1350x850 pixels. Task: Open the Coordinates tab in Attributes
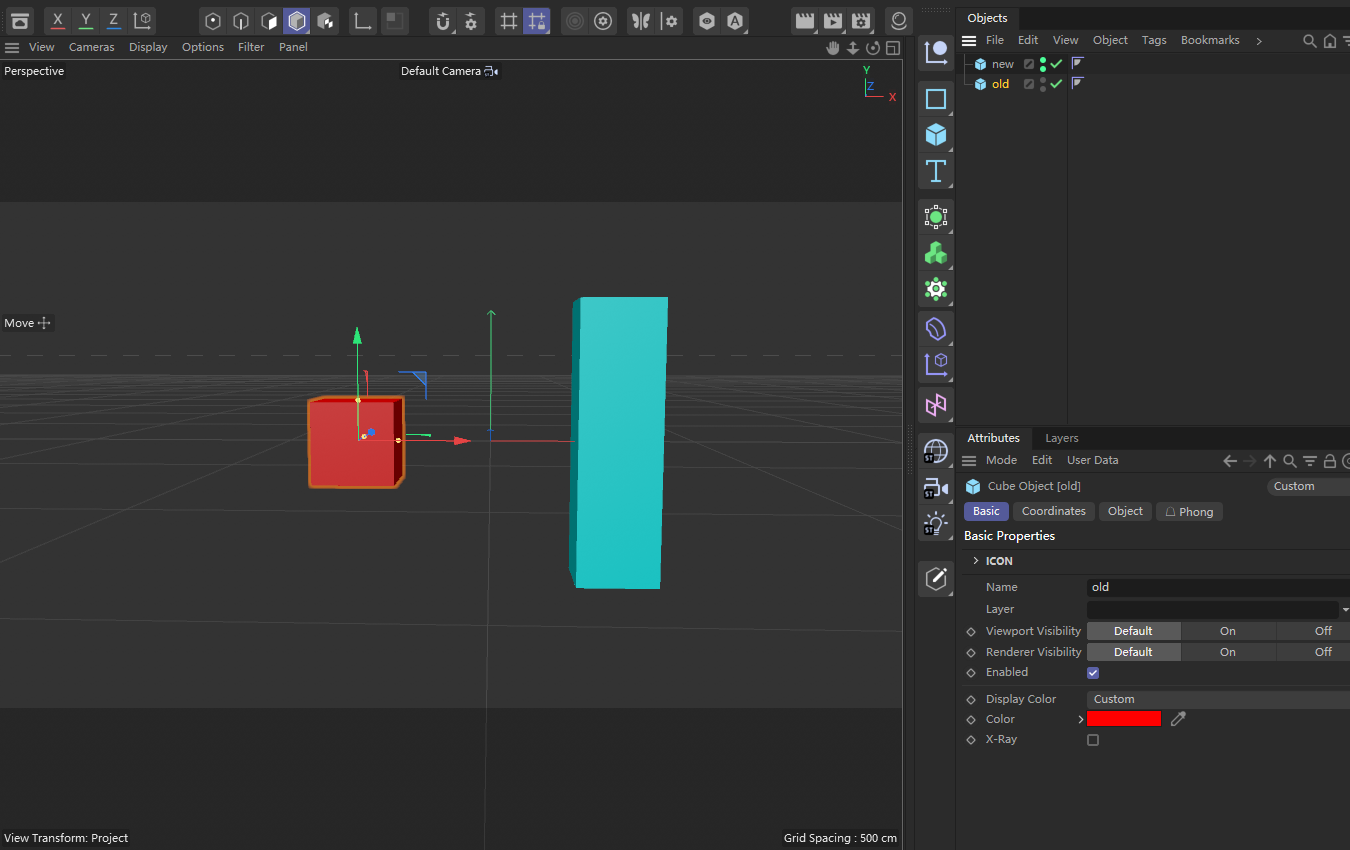[1054, 511]
